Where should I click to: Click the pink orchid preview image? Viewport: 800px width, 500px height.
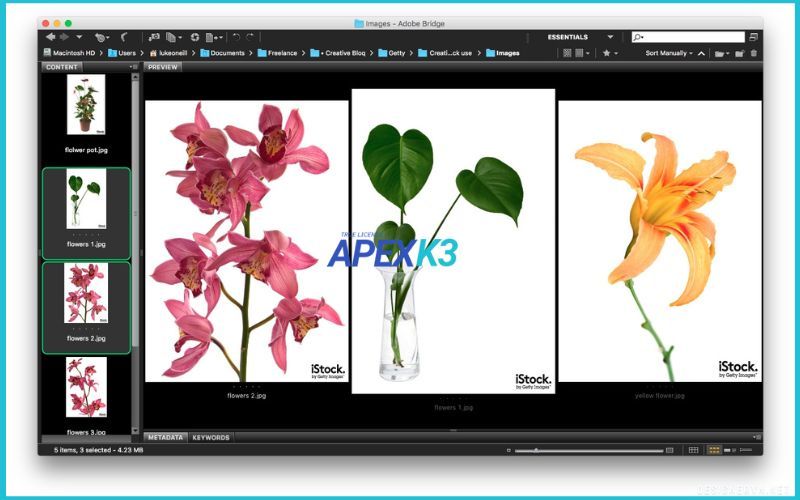[x=246, y=241]
